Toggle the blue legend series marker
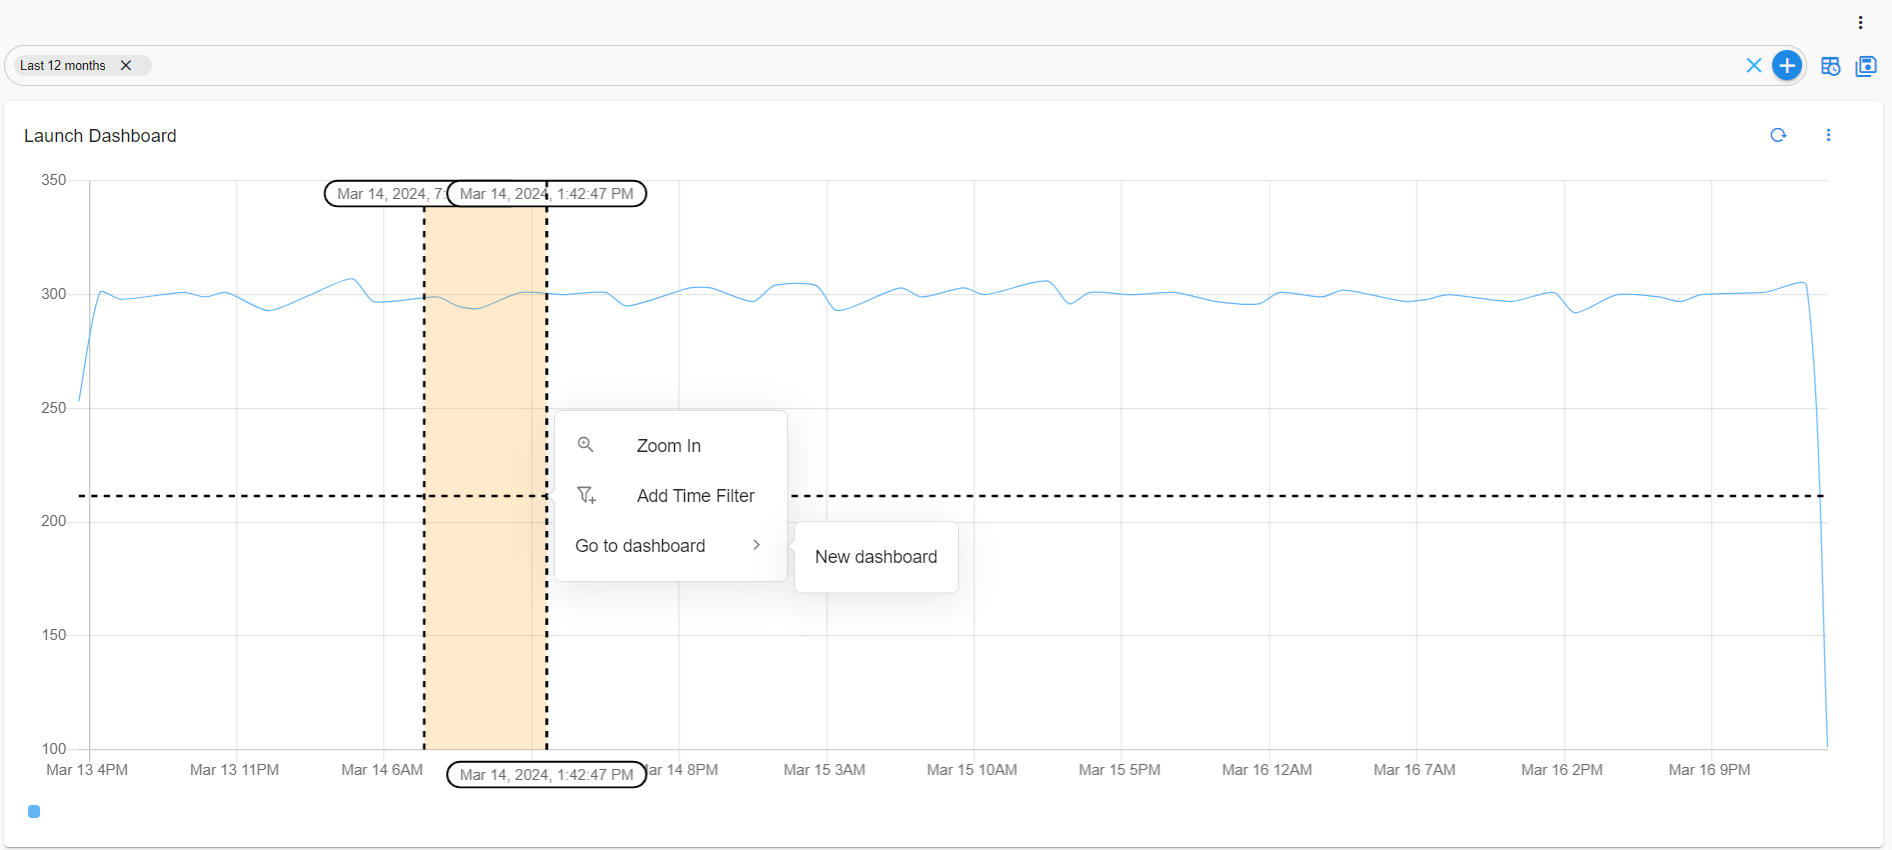The image size is (1892, 850). (x=34, y=812)
